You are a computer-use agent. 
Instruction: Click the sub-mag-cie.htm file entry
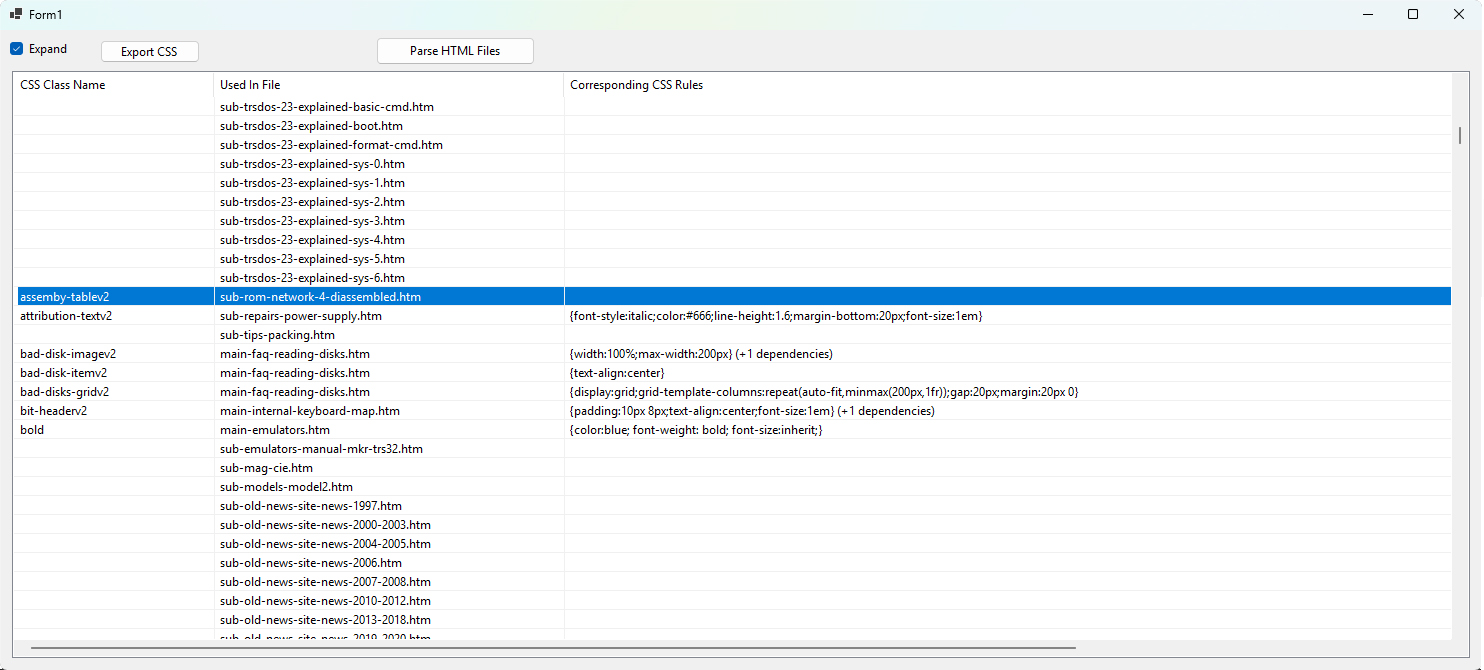point(266,468)
